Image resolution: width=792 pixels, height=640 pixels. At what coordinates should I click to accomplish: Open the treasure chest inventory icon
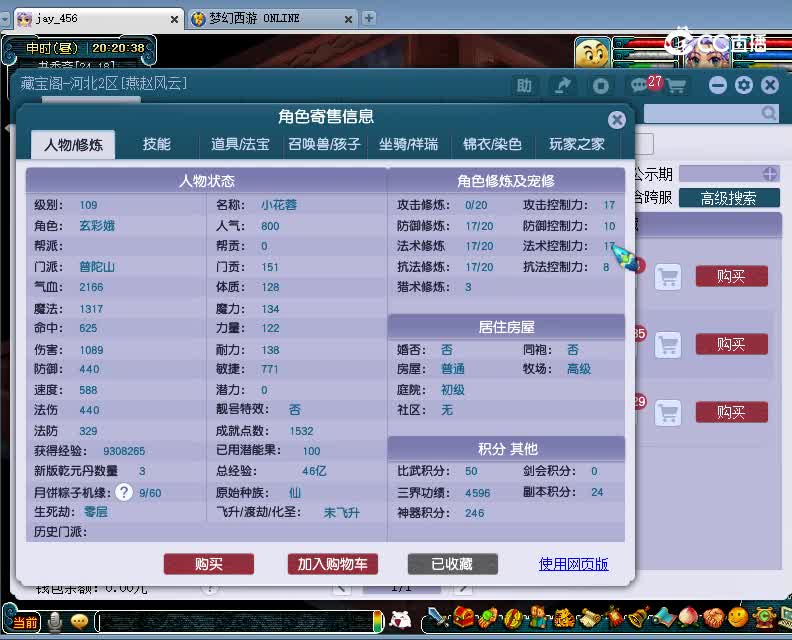coord(464,617)
